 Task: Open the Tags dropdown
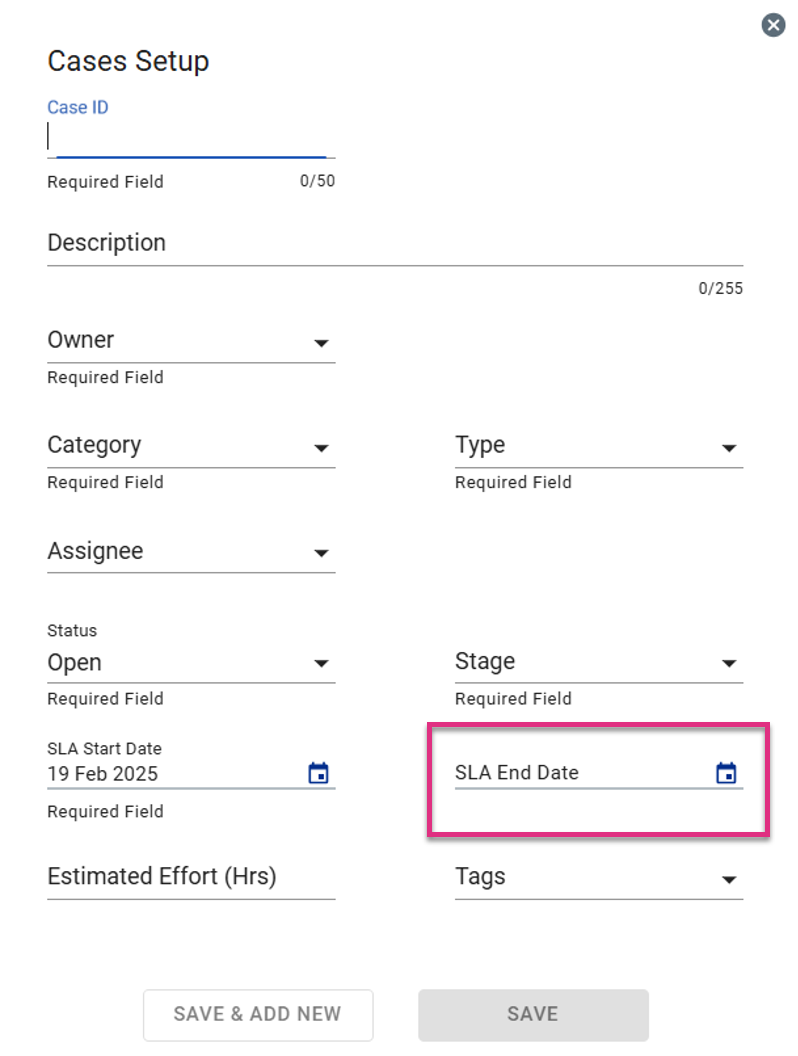599,878
